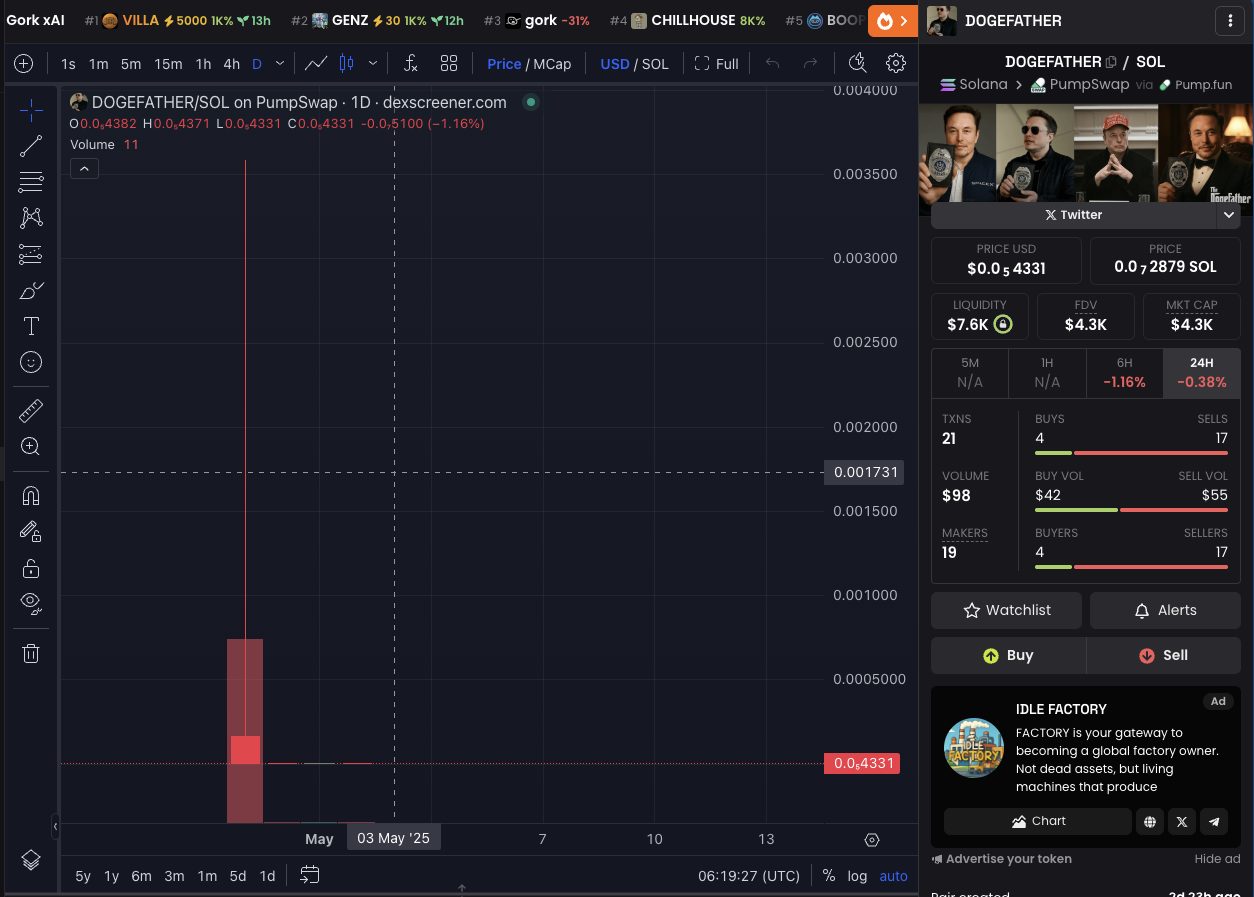Open the DOGEFATHER token image banner
The image size is (1254, 897).
(1085, 153)
